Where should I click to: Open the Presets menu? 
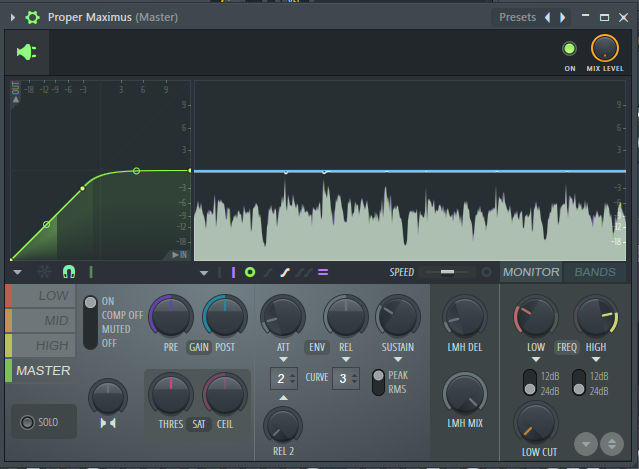[x=517, y=18]
